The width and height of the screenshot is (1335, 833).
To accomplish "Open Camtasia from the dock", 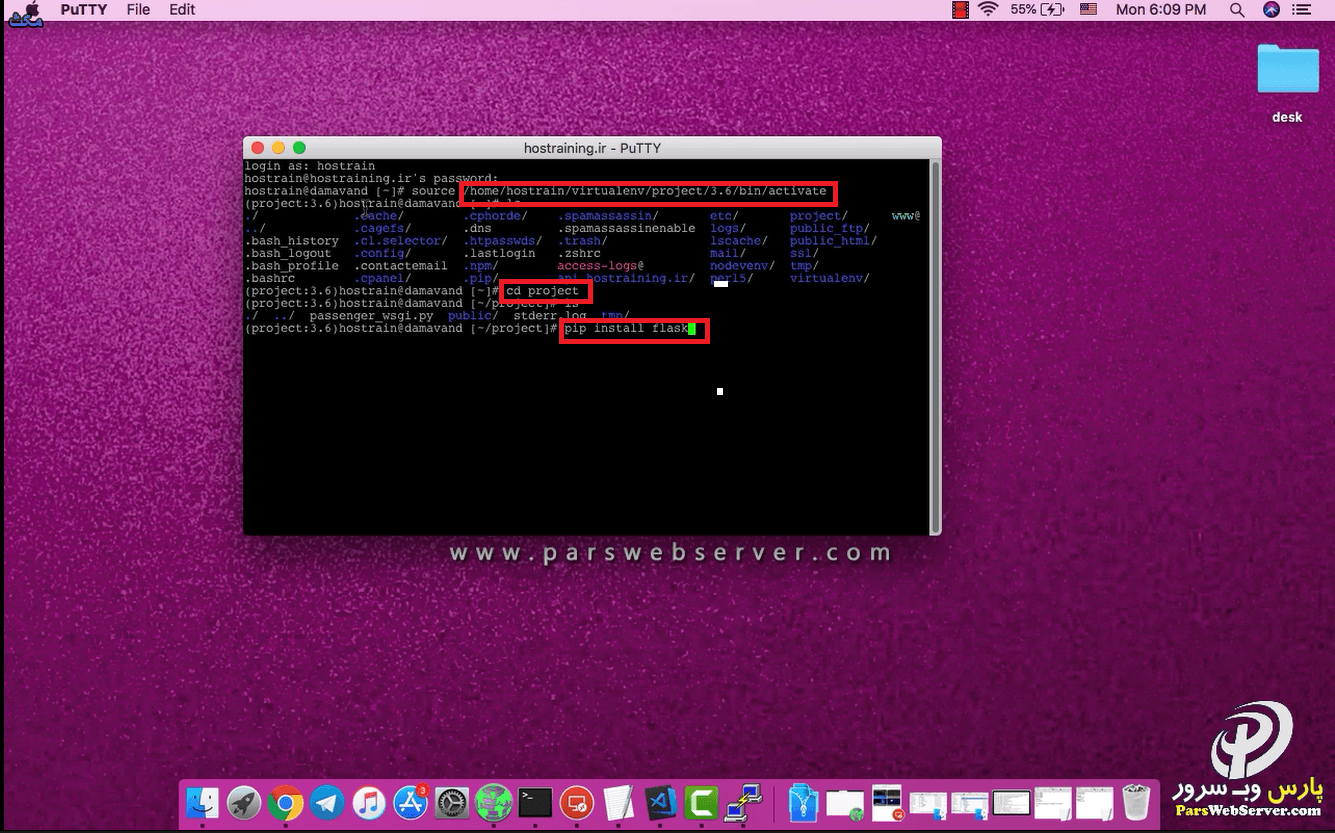I will coord(703,802).
